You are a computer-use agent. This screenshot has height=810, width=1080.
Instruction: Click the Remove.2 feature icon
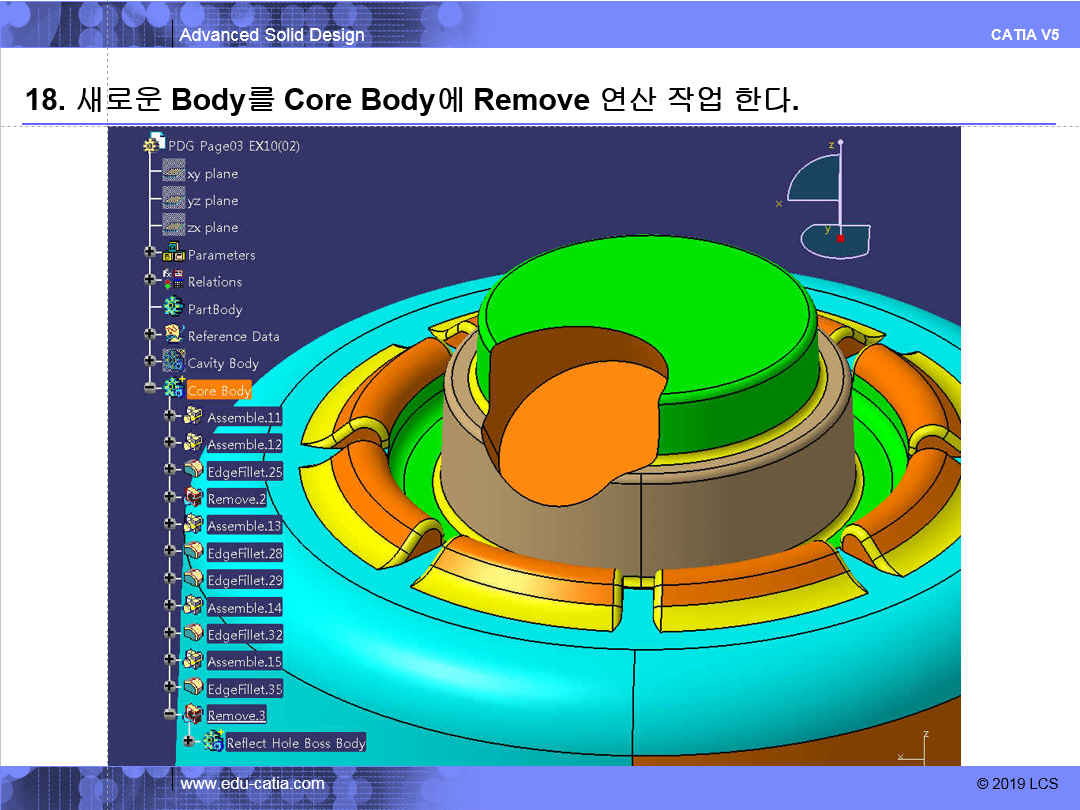pyautogui.click(x=193, y=498)
